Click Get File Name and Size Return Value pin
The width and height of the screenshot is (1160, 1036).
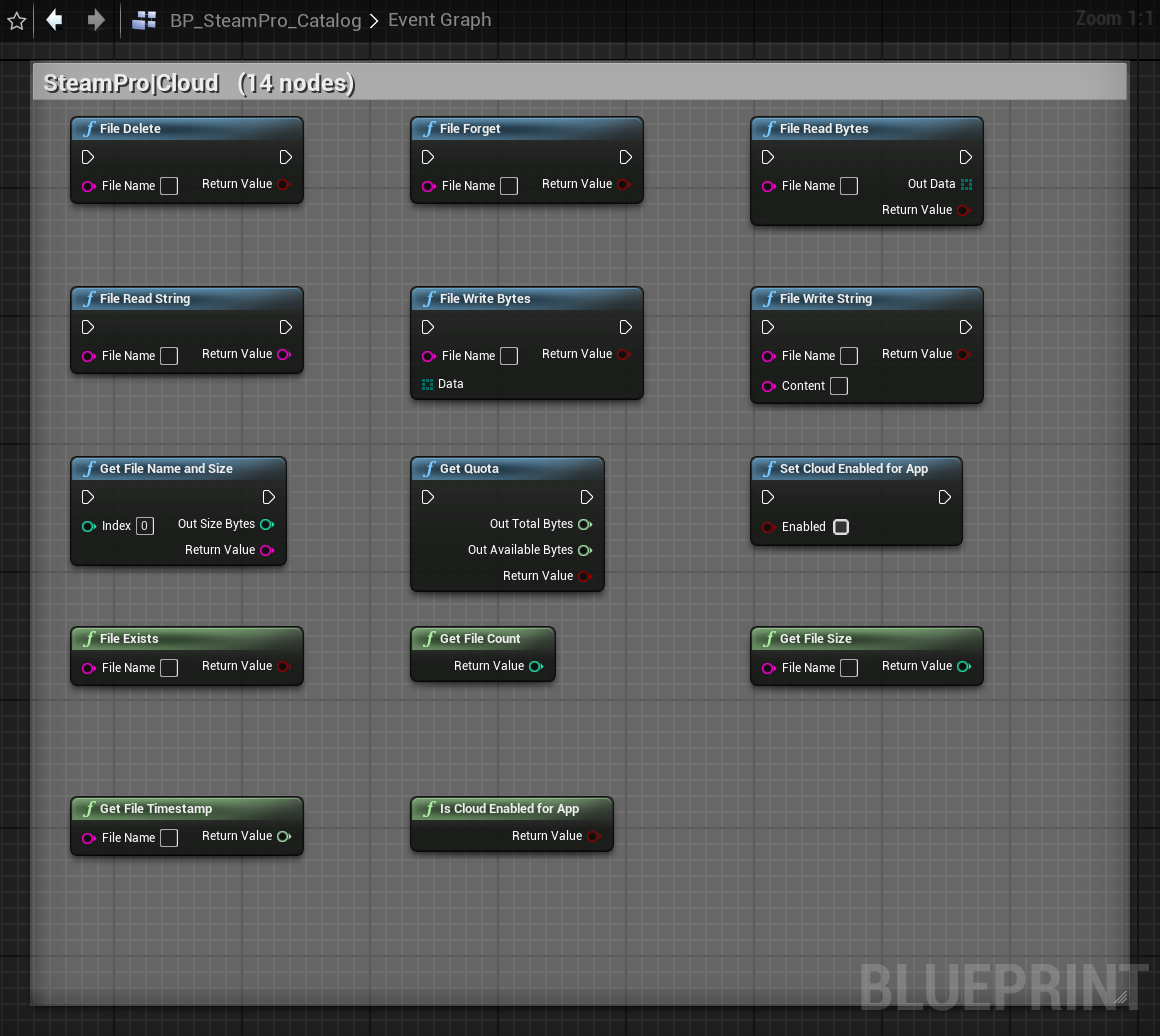pos(267,550)
